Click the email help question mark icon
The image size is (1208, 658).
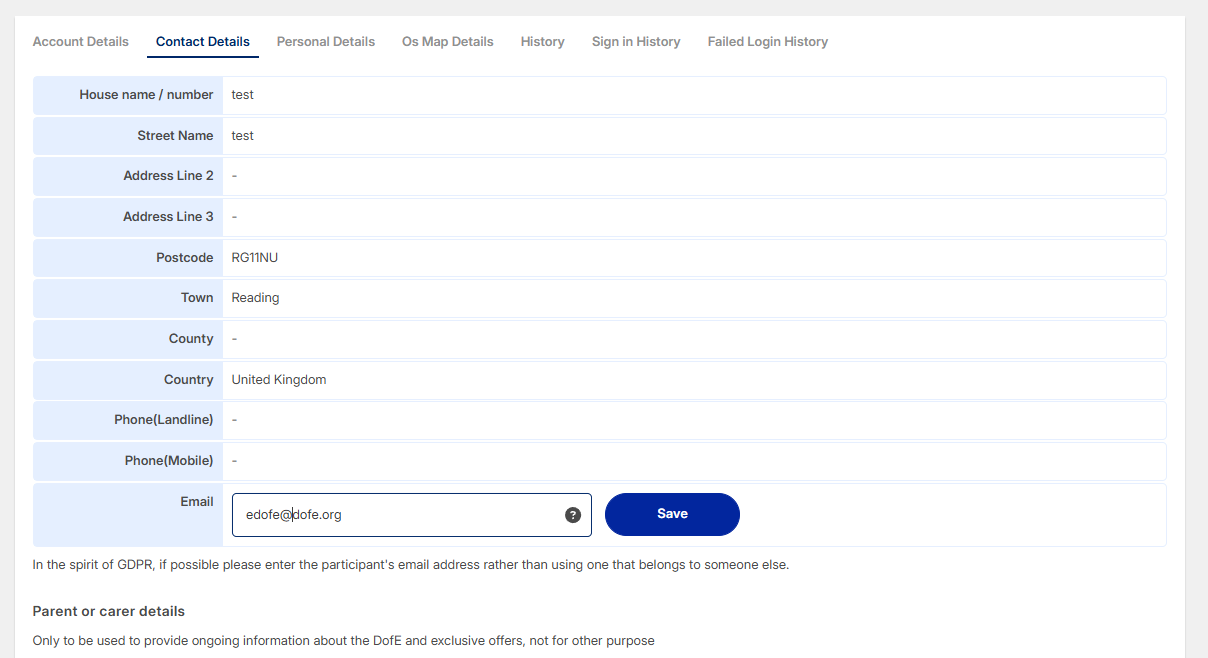tap(573, 515)
